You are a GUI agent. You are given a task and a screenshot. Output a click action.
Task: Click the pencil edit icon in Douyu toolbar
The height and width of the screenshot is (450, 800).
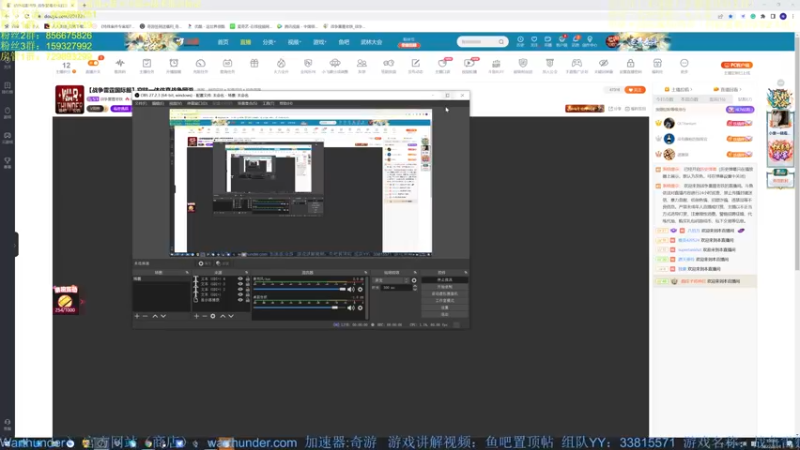415,63
